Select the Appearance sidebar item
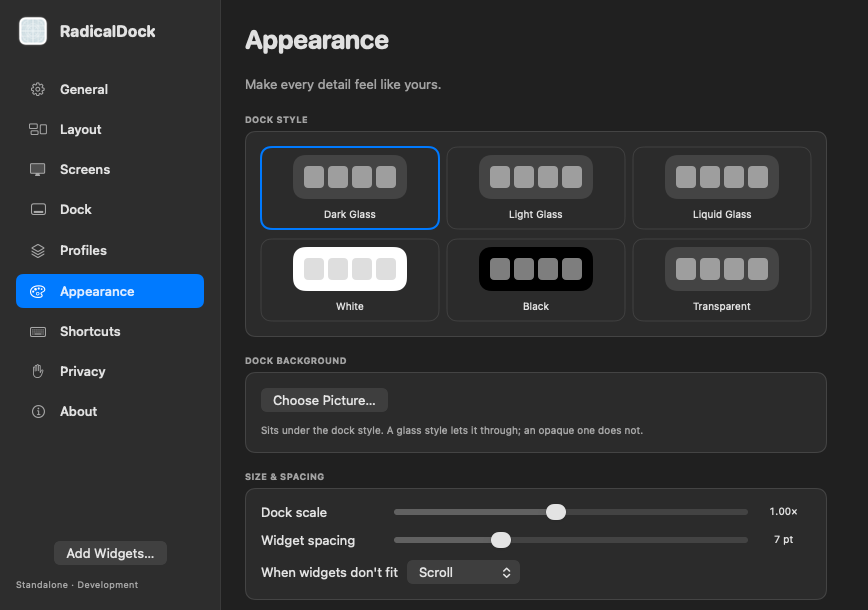The width and height of the screenshot is (868, 610). [x=110, y=291]
